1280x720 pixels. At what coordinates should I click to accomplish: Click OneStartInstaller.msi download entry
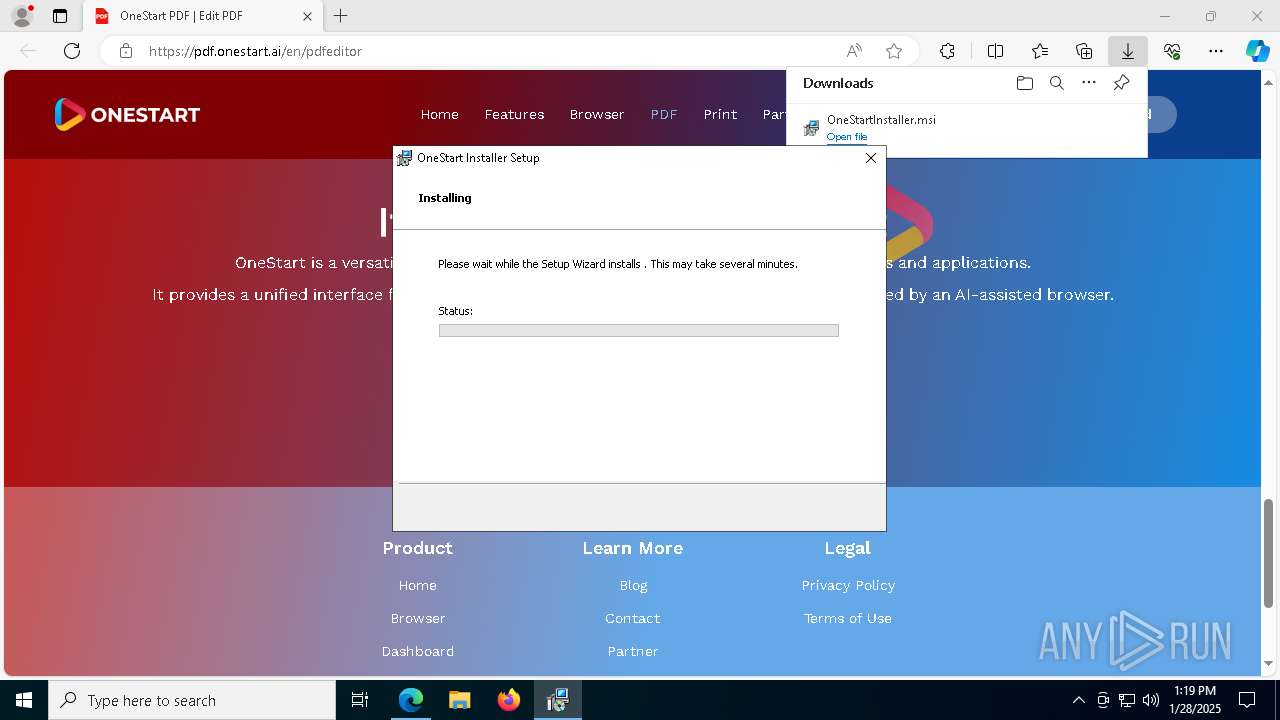pyautogui.click(x=966, y=127)
